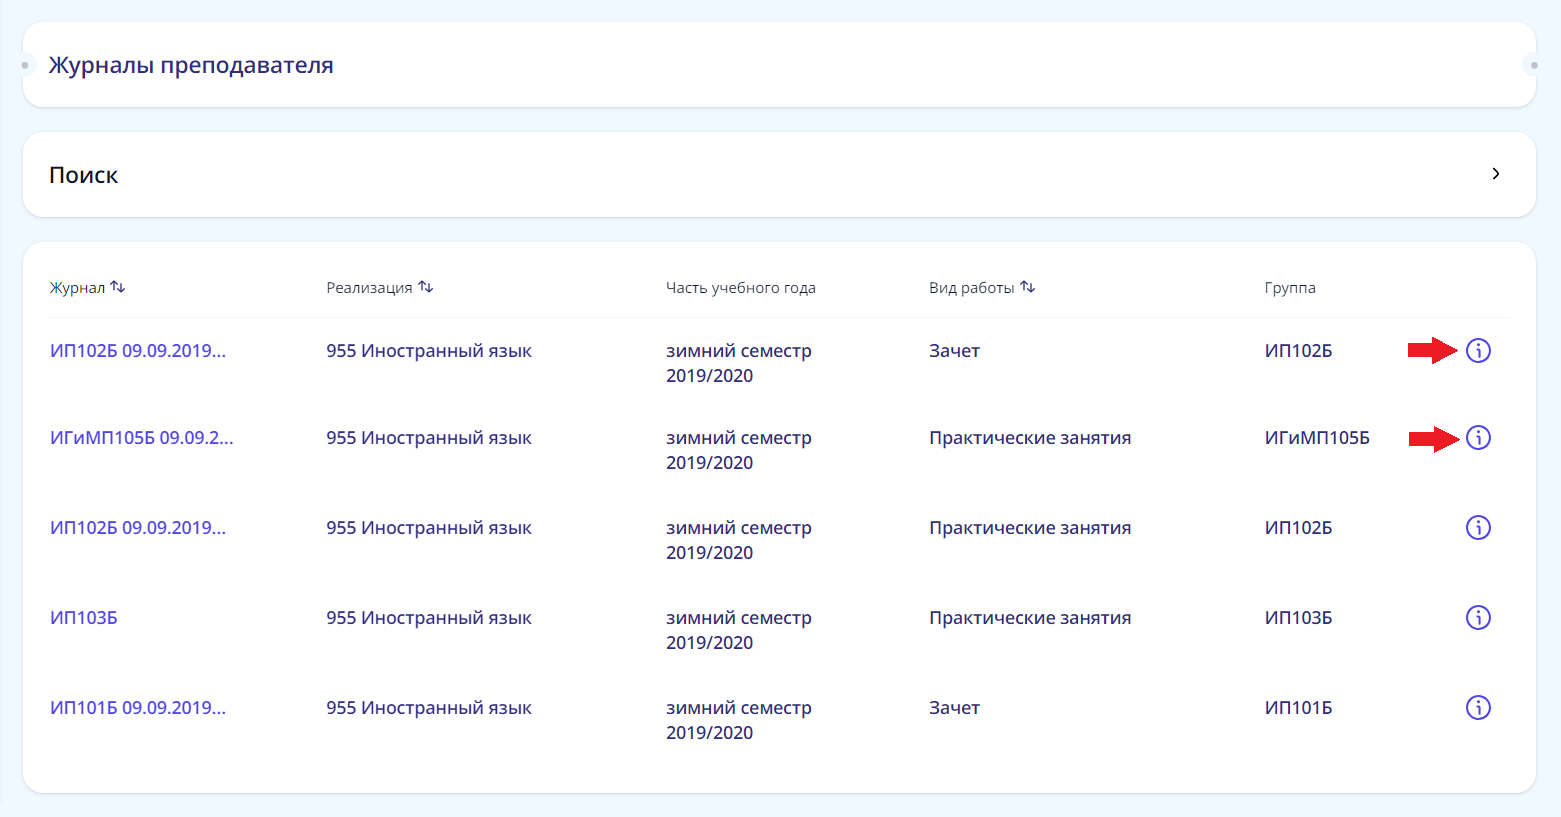This screenshot has height=817, width=1561.
Task: Open the ИП103Б journal link
Action: [84, 618]
